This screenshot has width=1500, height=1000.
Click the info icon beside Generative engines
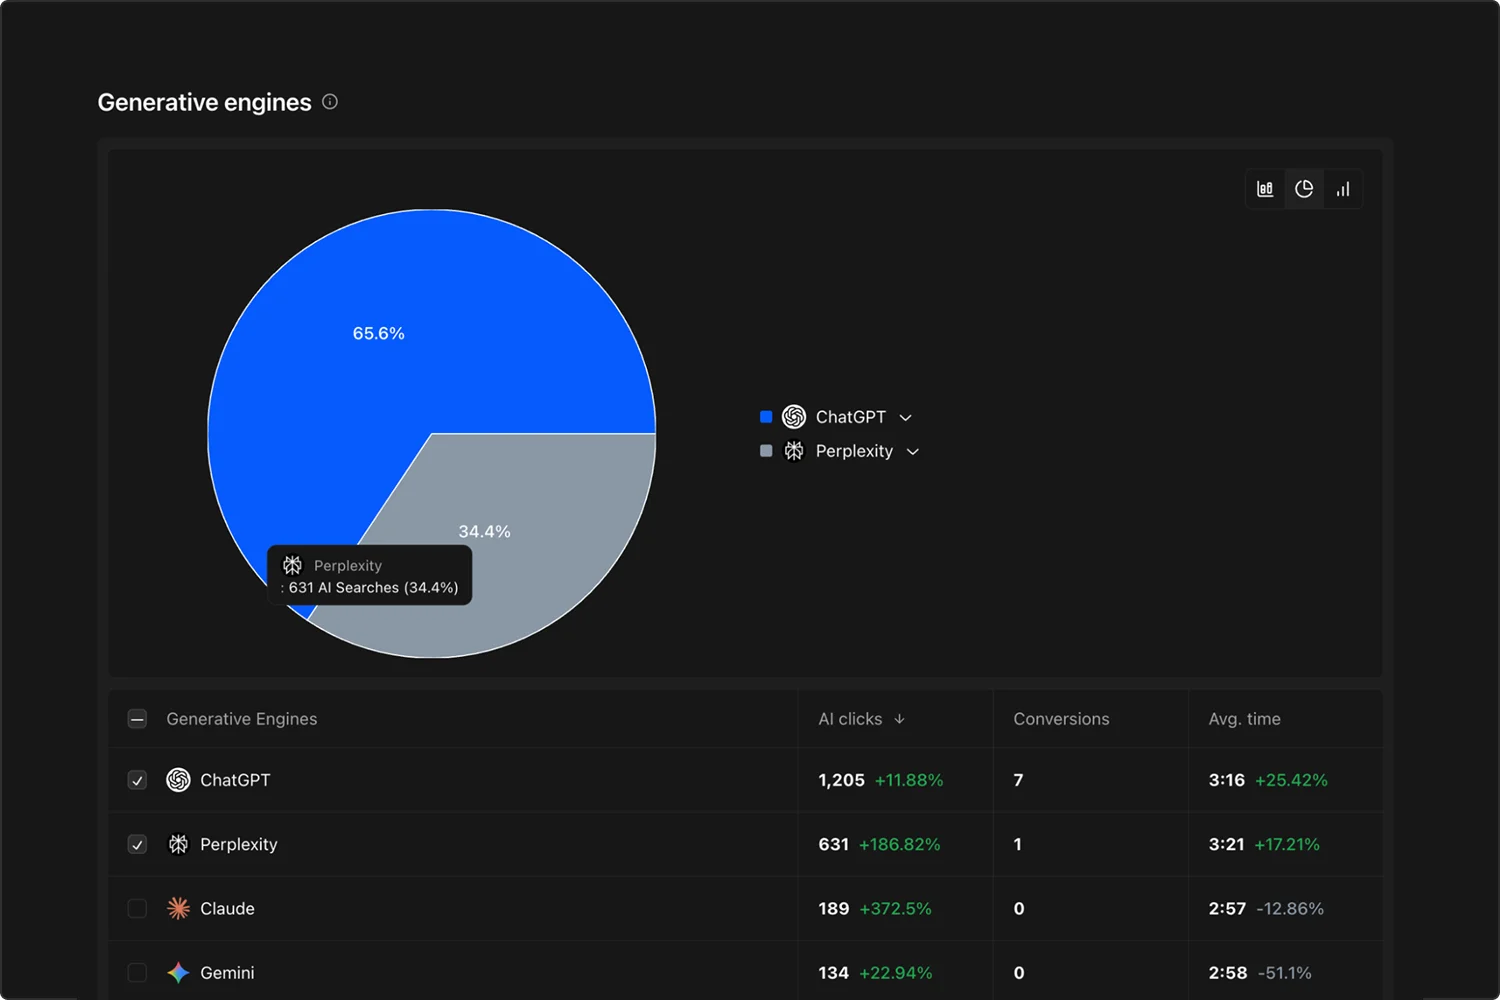point(330,102)
